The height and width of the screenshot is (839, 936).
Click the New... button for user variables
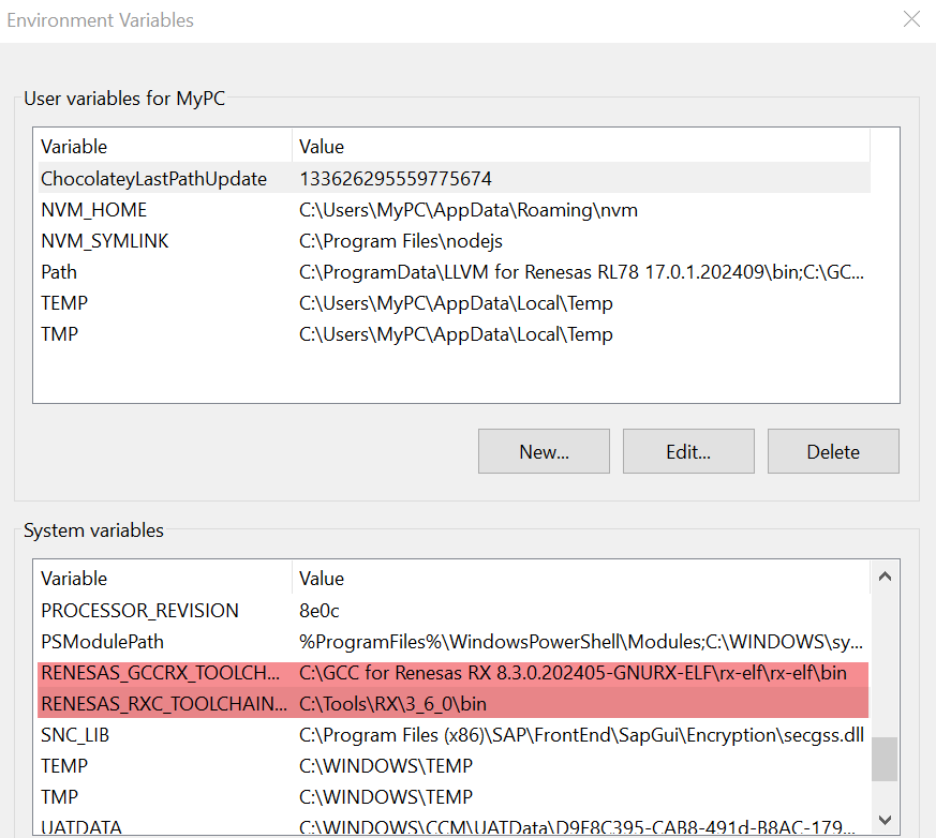(x=544, y=451)
